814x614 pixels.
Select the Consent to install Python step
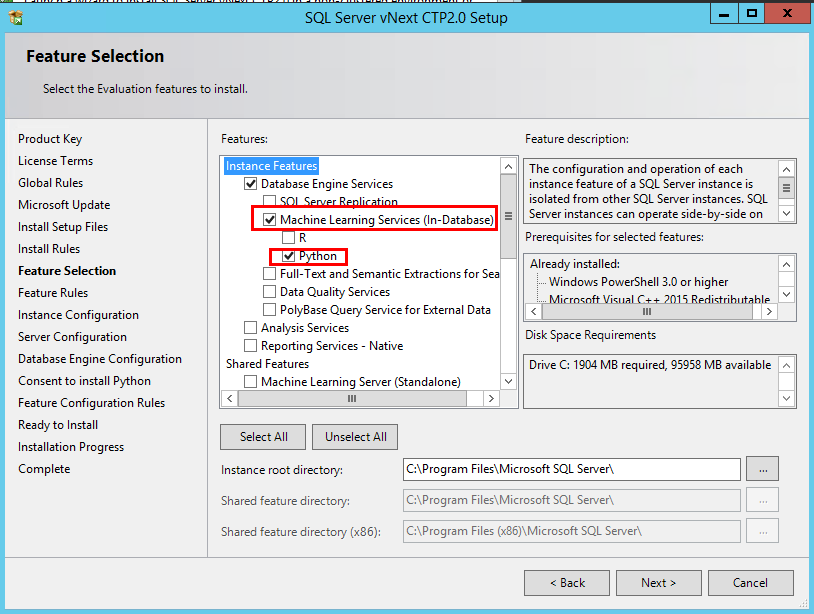pos(84,381)
